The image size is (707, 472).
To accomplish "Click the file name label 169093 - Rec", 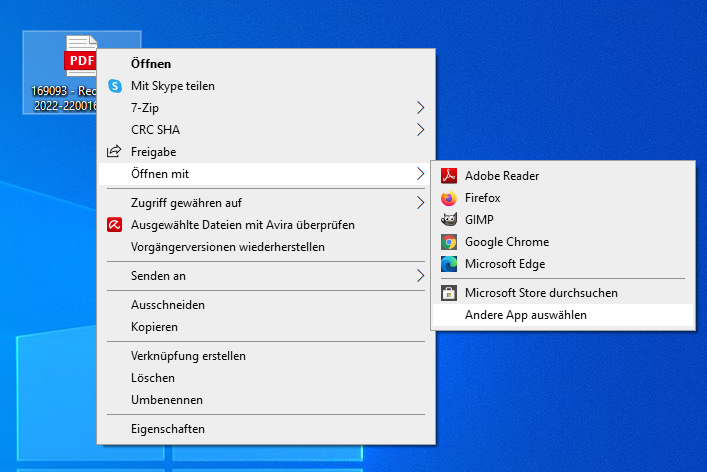I will tap(64, 91).
